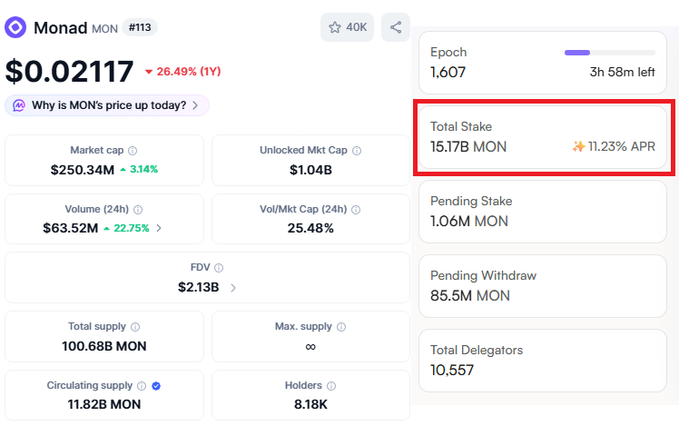Click the epoch number 1,607
Viewport: 679px width, 426px height.
448,72
